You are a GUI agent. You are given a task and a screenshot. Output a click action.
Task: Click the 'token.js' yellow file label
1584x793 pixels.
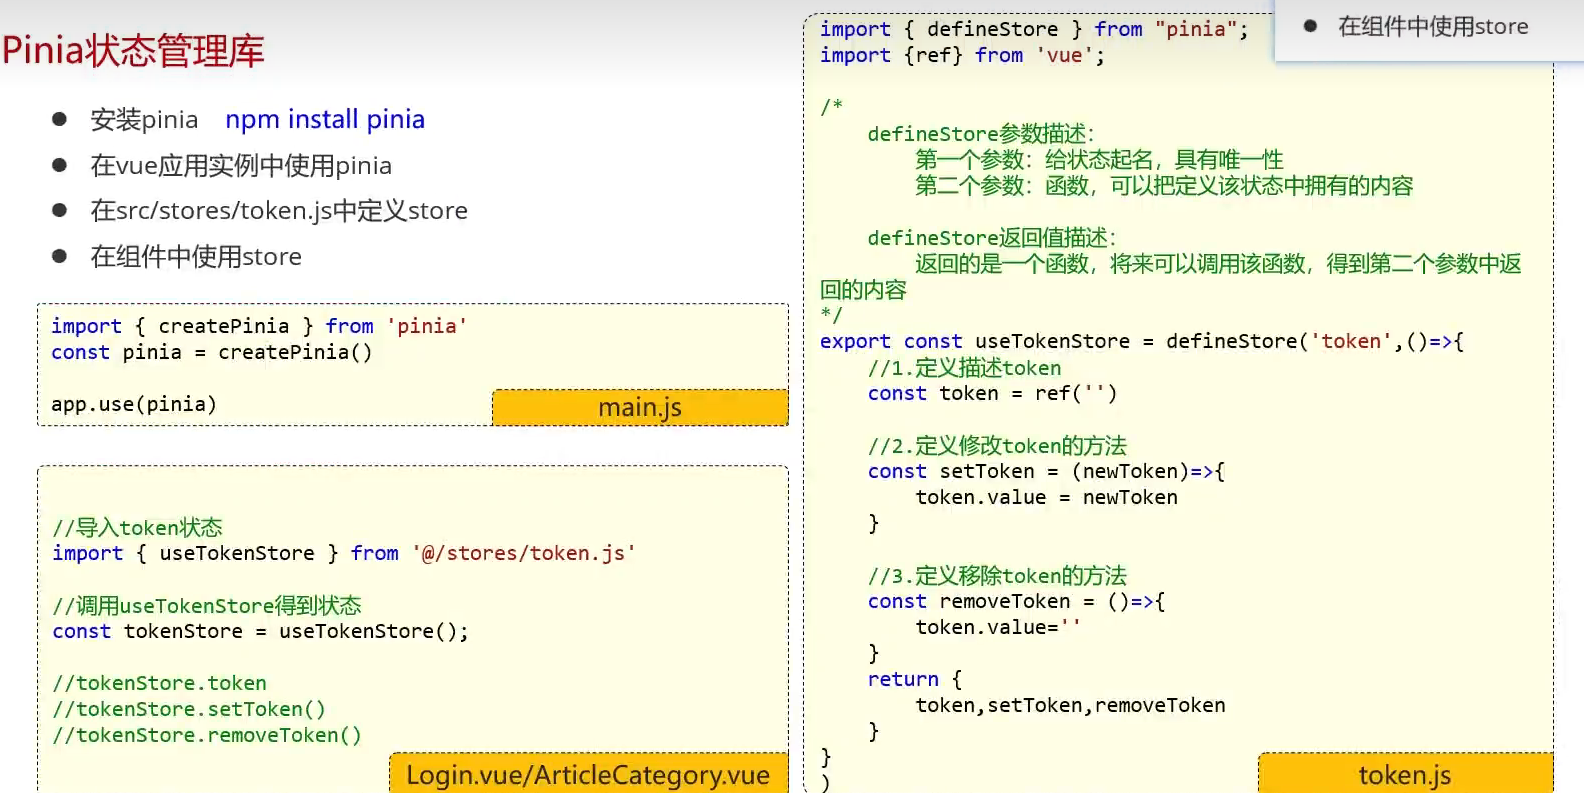coord(1405,774)
